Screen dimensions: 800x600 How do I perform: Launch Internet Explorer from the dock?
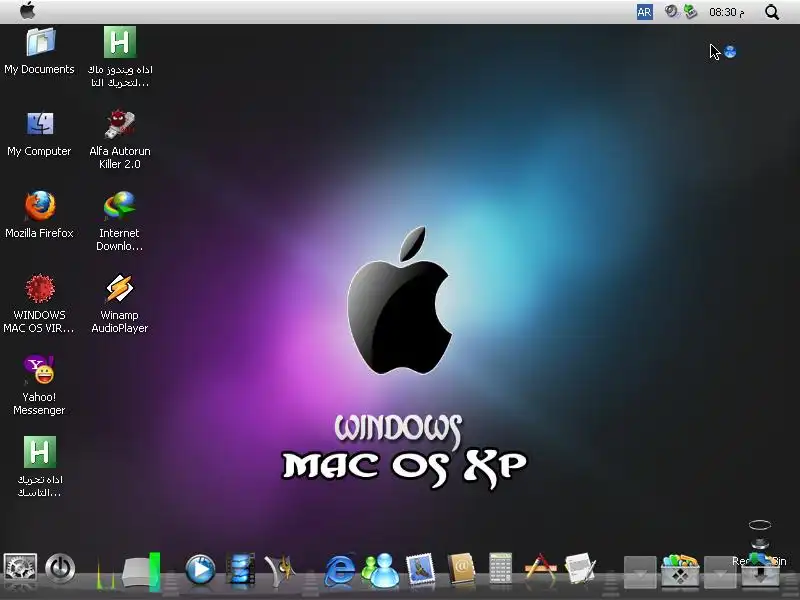coord(340,569)
